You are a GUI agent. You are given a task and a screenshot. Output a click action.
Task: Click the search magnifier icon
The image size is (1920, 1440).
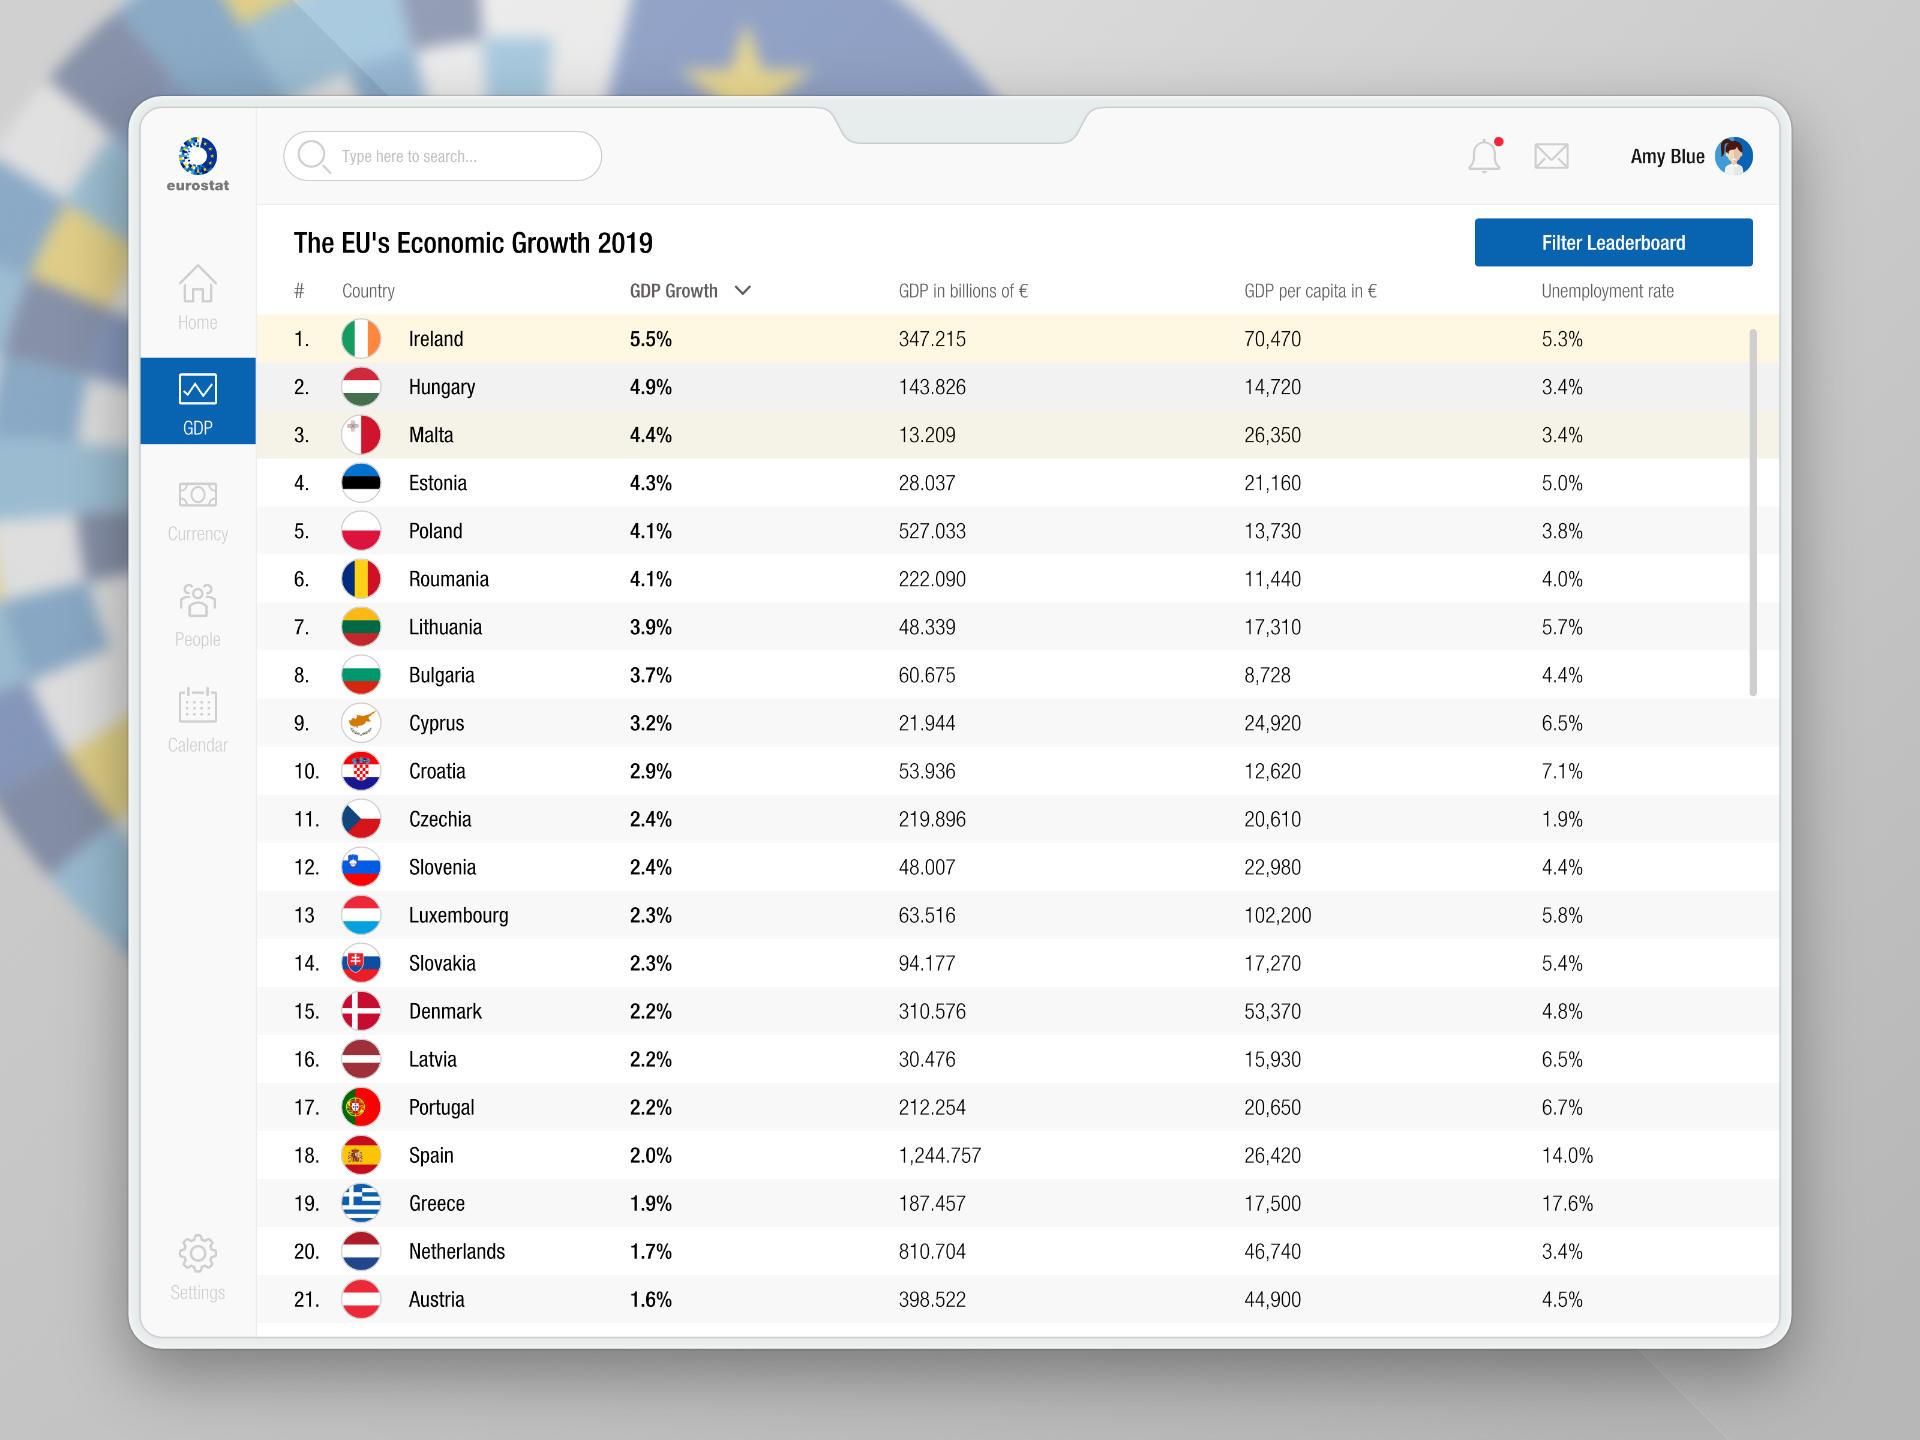coord(313,156)
